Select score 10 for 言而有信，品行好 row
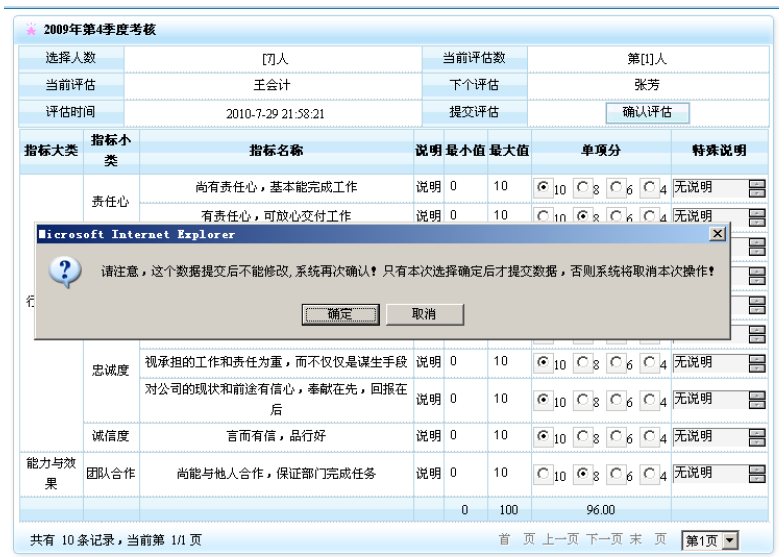Image resolution: width=784 pixels, height=557 pixels. coord(542,436)
